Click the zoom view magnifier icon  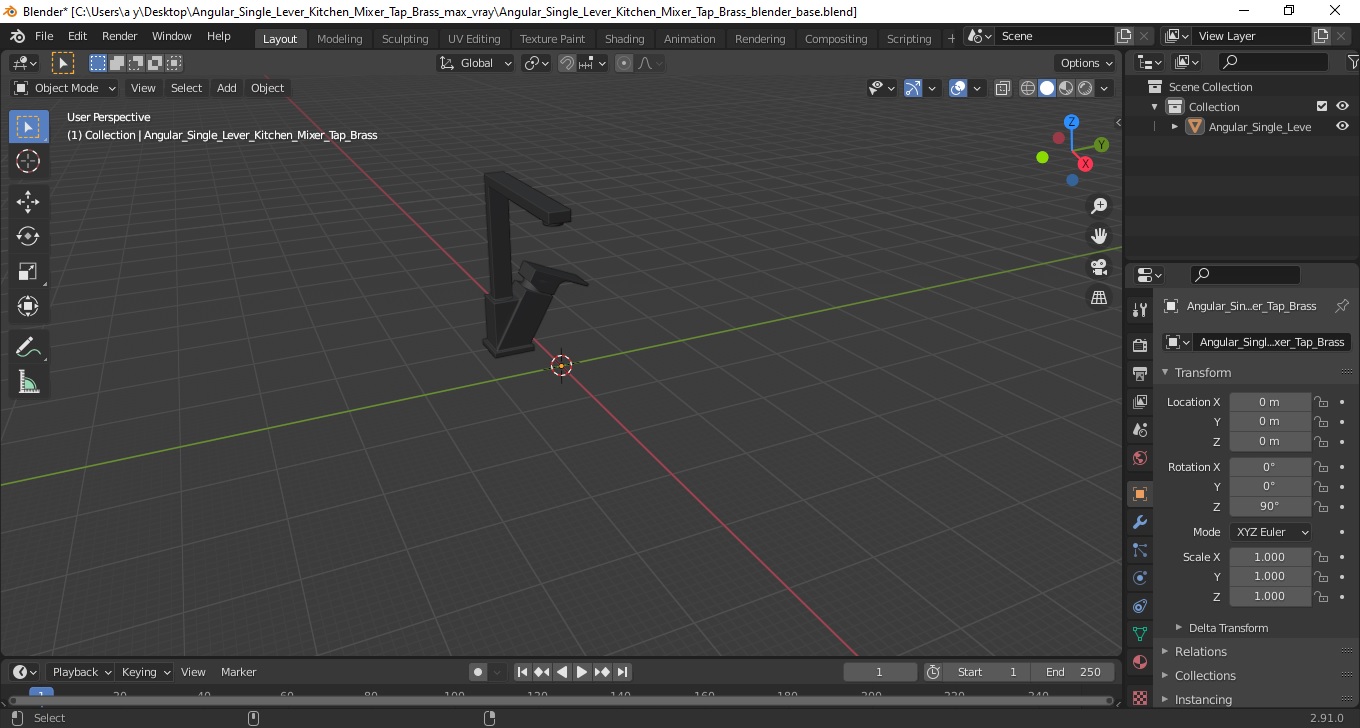coord(1099,206)
